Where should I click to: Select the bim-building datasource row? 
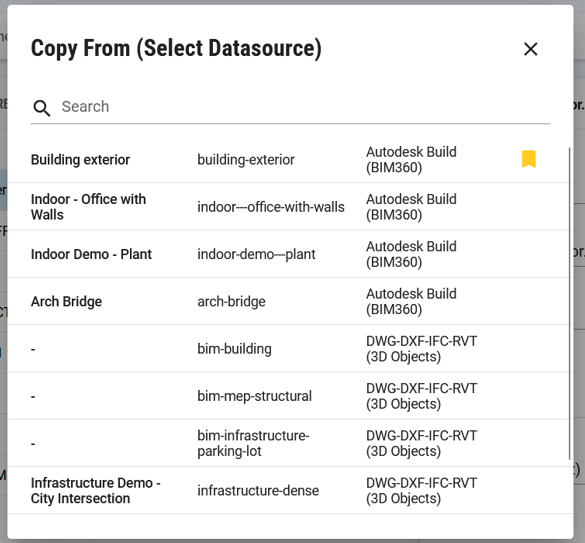tap(290, 349)
